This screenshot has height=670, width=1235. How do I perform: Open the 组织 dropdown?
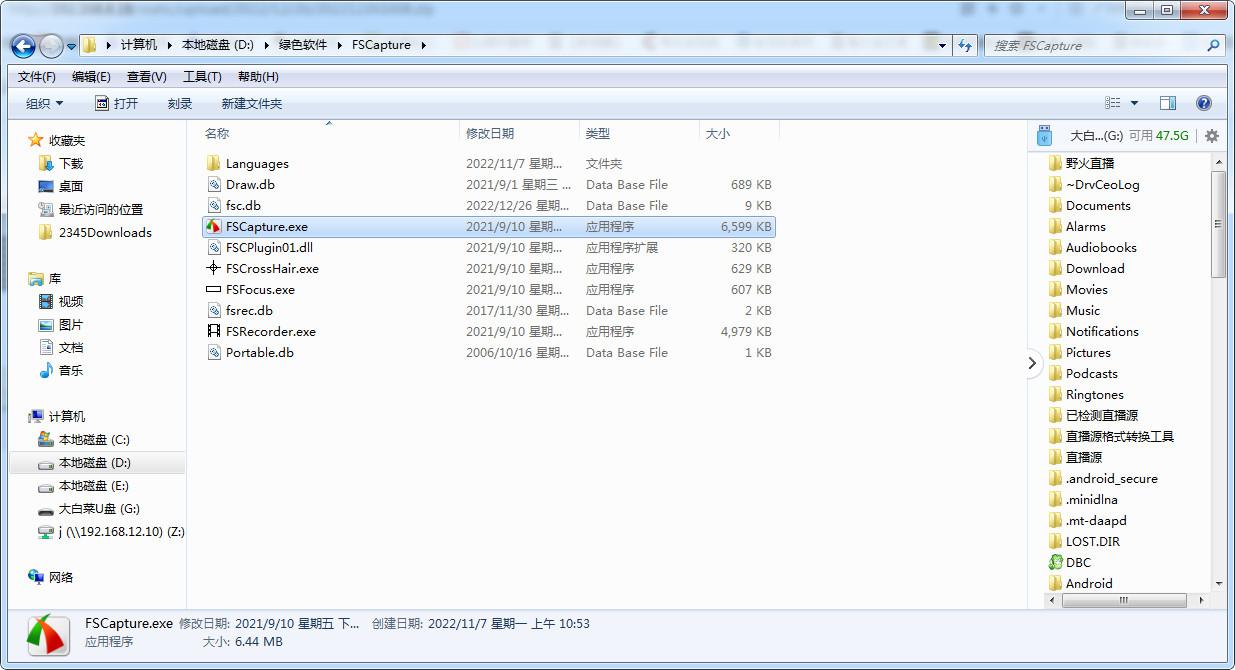click(x=44, y=104)
